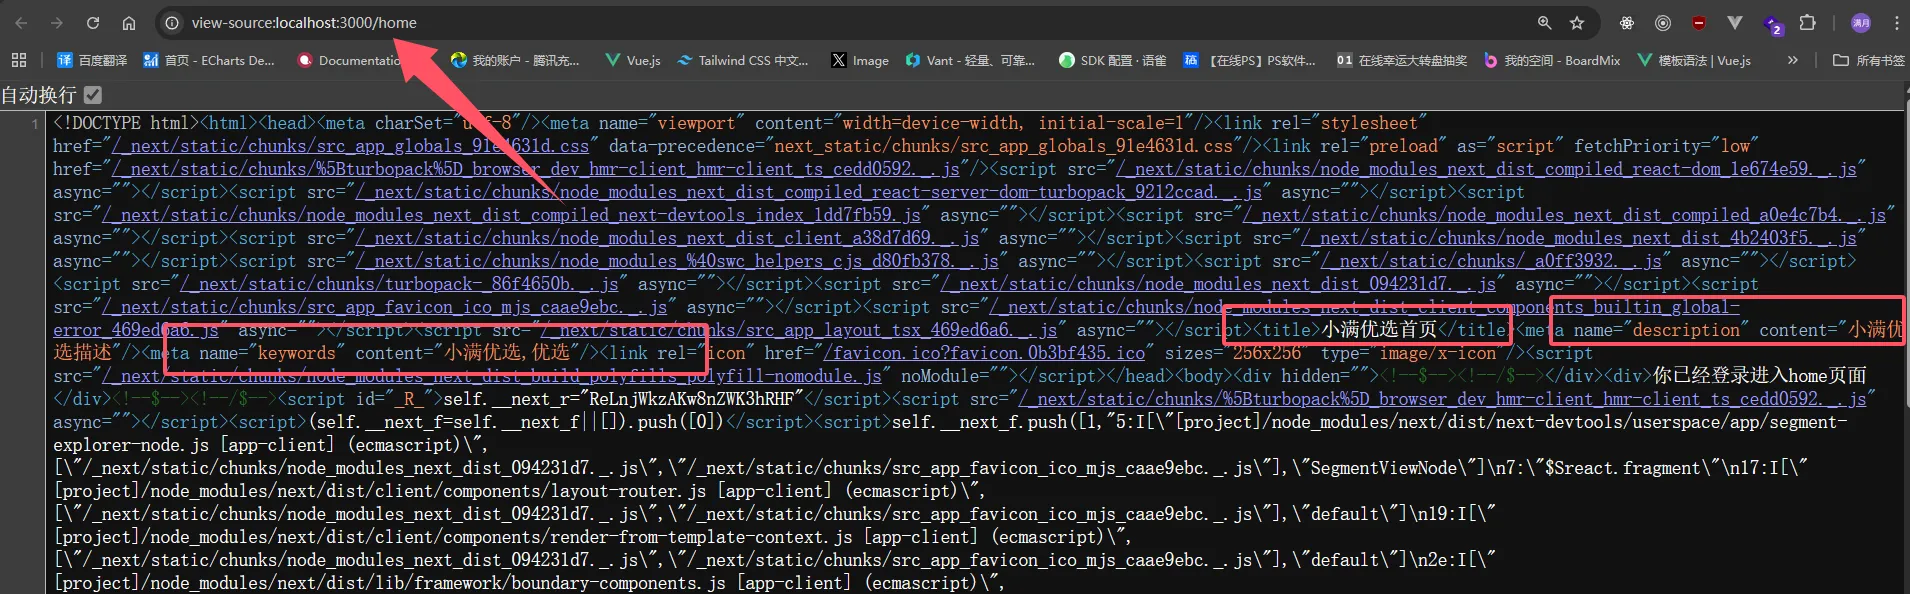The width and height of the screenshot is (1910, 594).
Task: Expand the hidden bookmarks chevron
Action: coord(1793,60)
